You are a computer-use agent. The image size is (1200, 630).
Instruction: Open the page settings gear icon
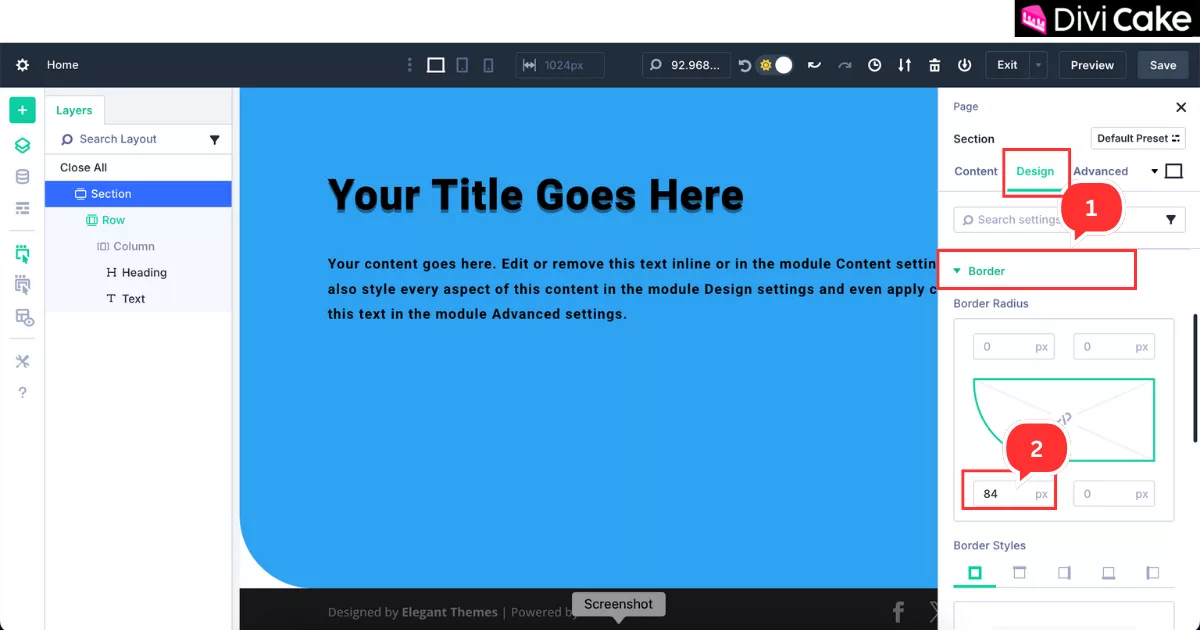(x=22, y=65)
